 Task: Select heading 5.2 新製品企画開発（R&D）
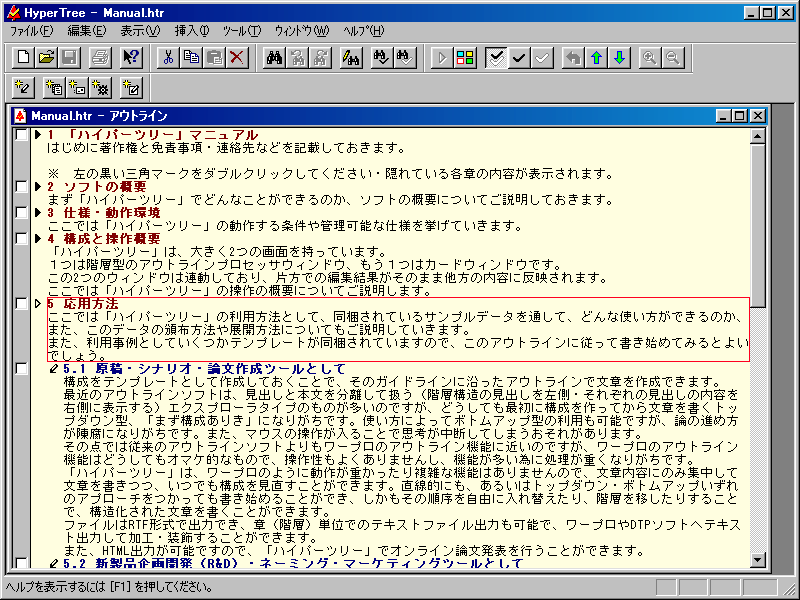coord(293,563)
